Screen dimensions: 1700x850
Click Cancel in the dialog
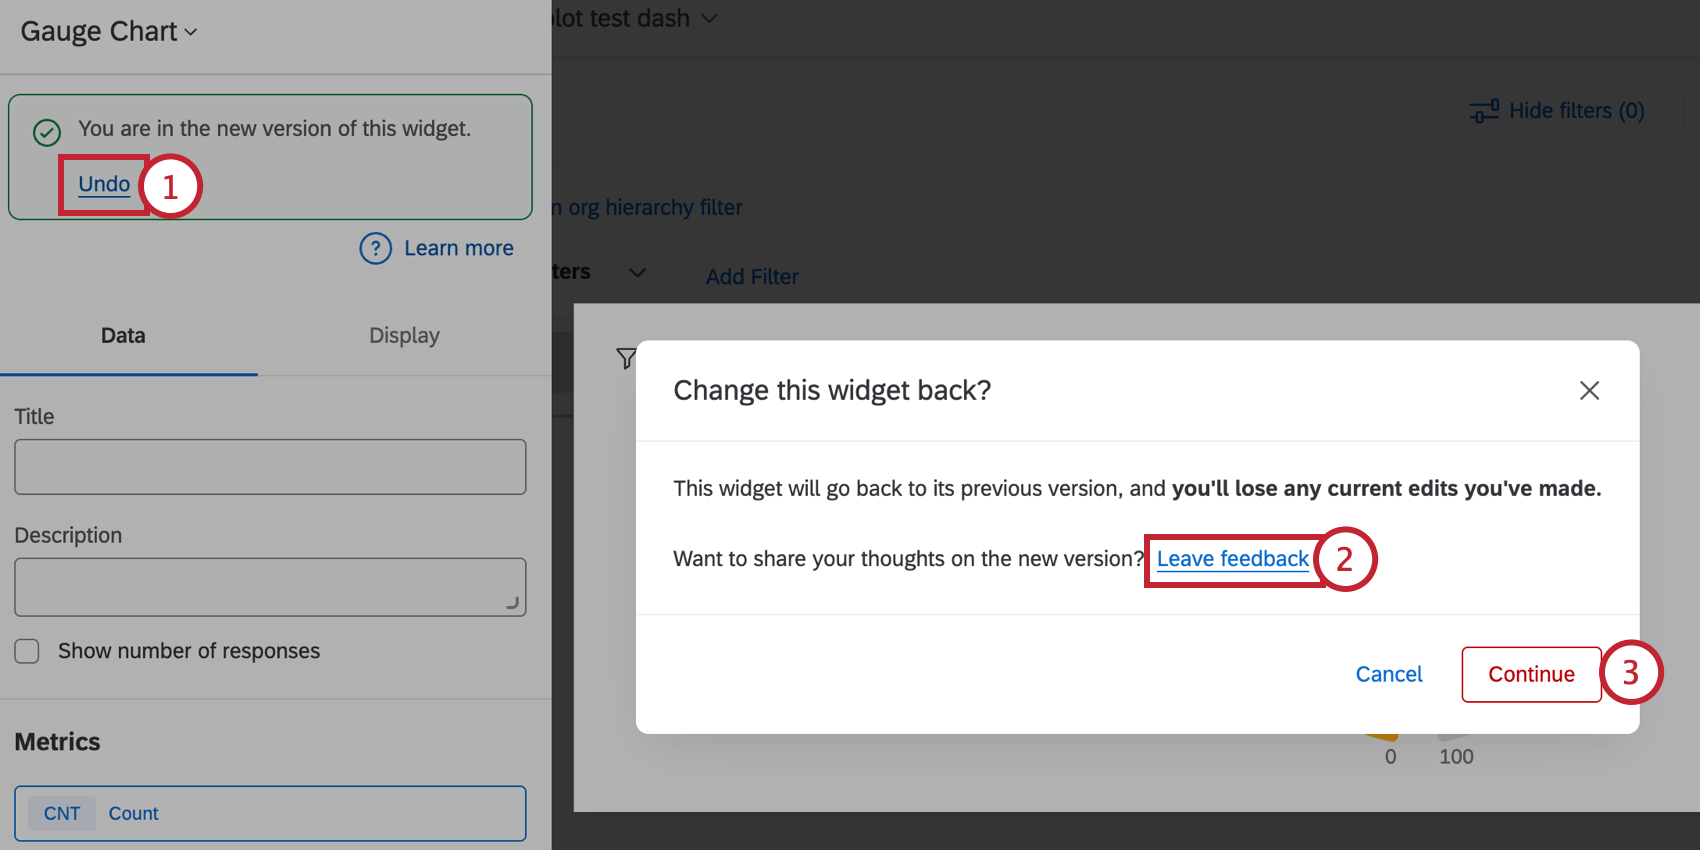coord(1389,674)
